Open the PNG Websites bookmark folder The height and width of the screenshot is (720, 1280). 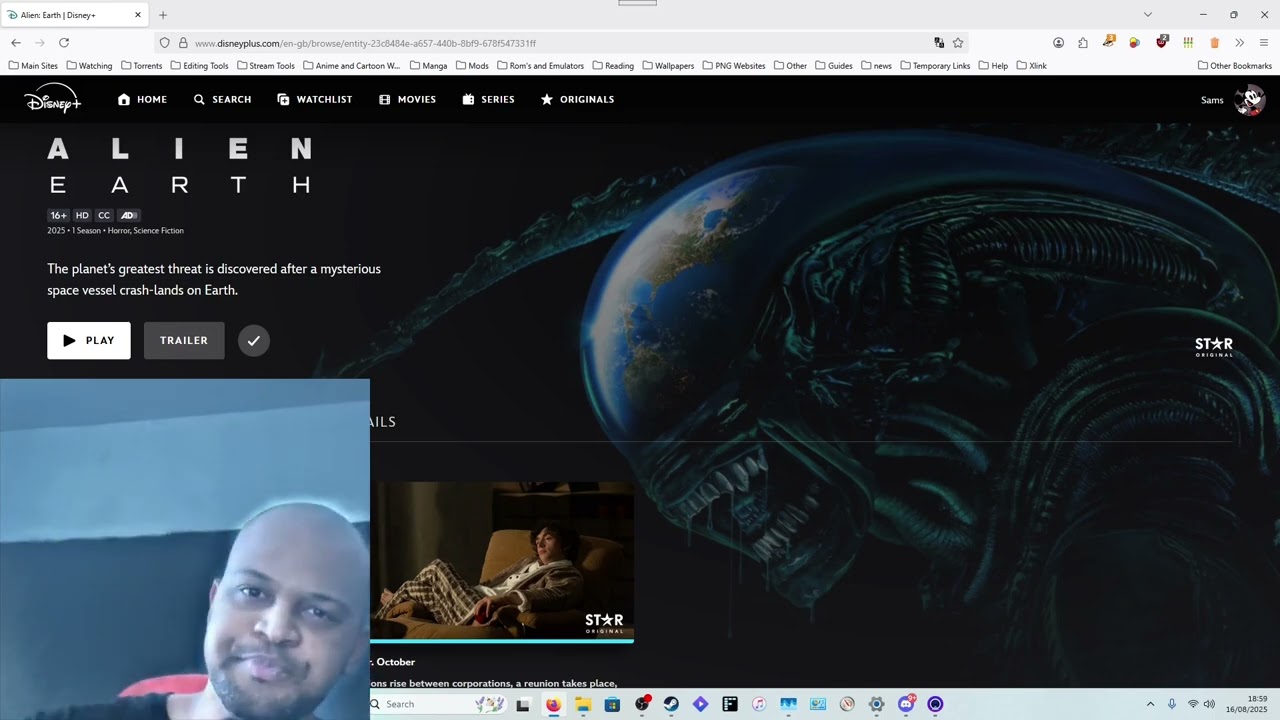coord(734,66)
